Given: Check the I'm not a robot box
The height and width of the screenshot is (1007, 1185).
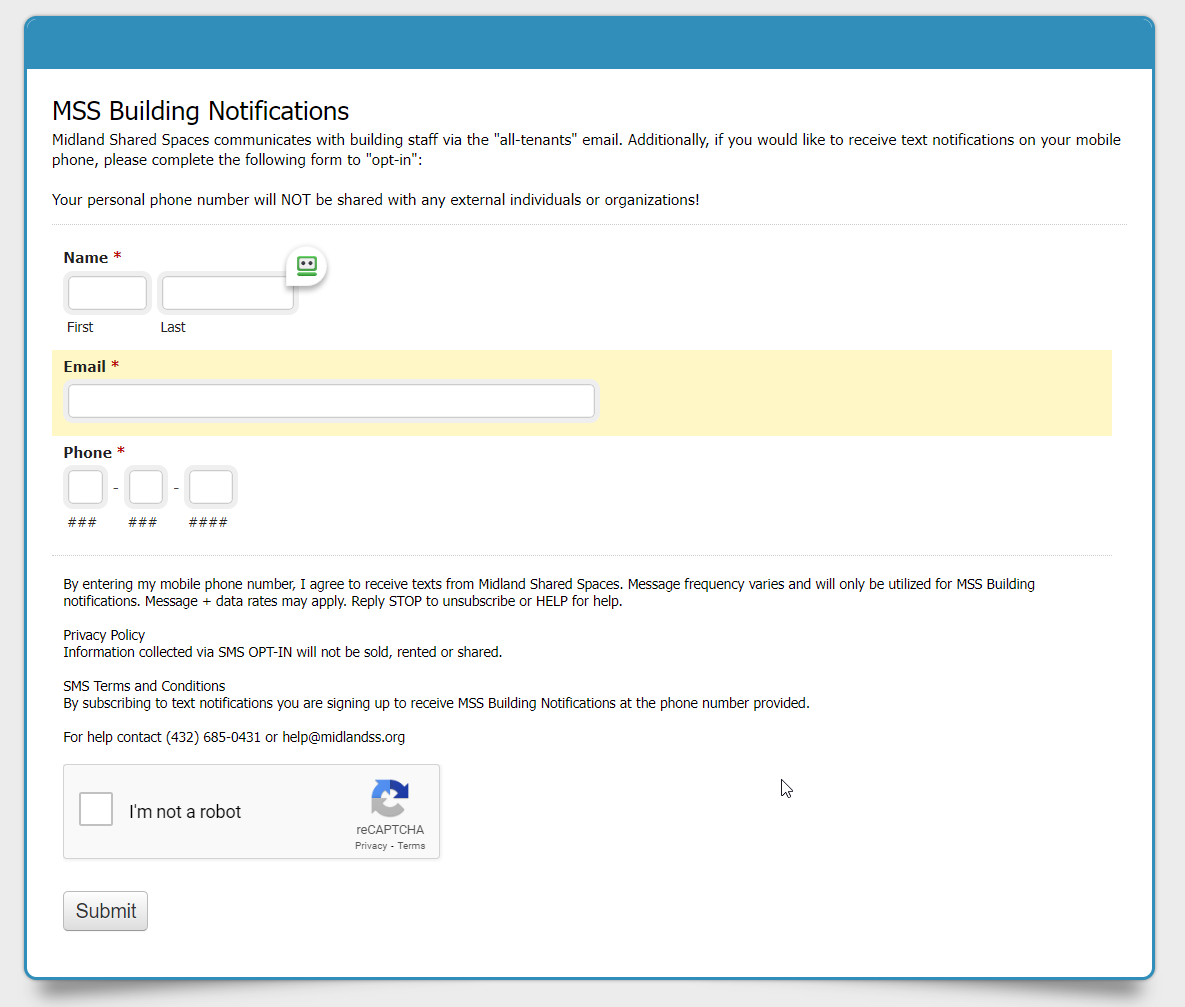Looking at the screenshot, I should pos(96,809).
